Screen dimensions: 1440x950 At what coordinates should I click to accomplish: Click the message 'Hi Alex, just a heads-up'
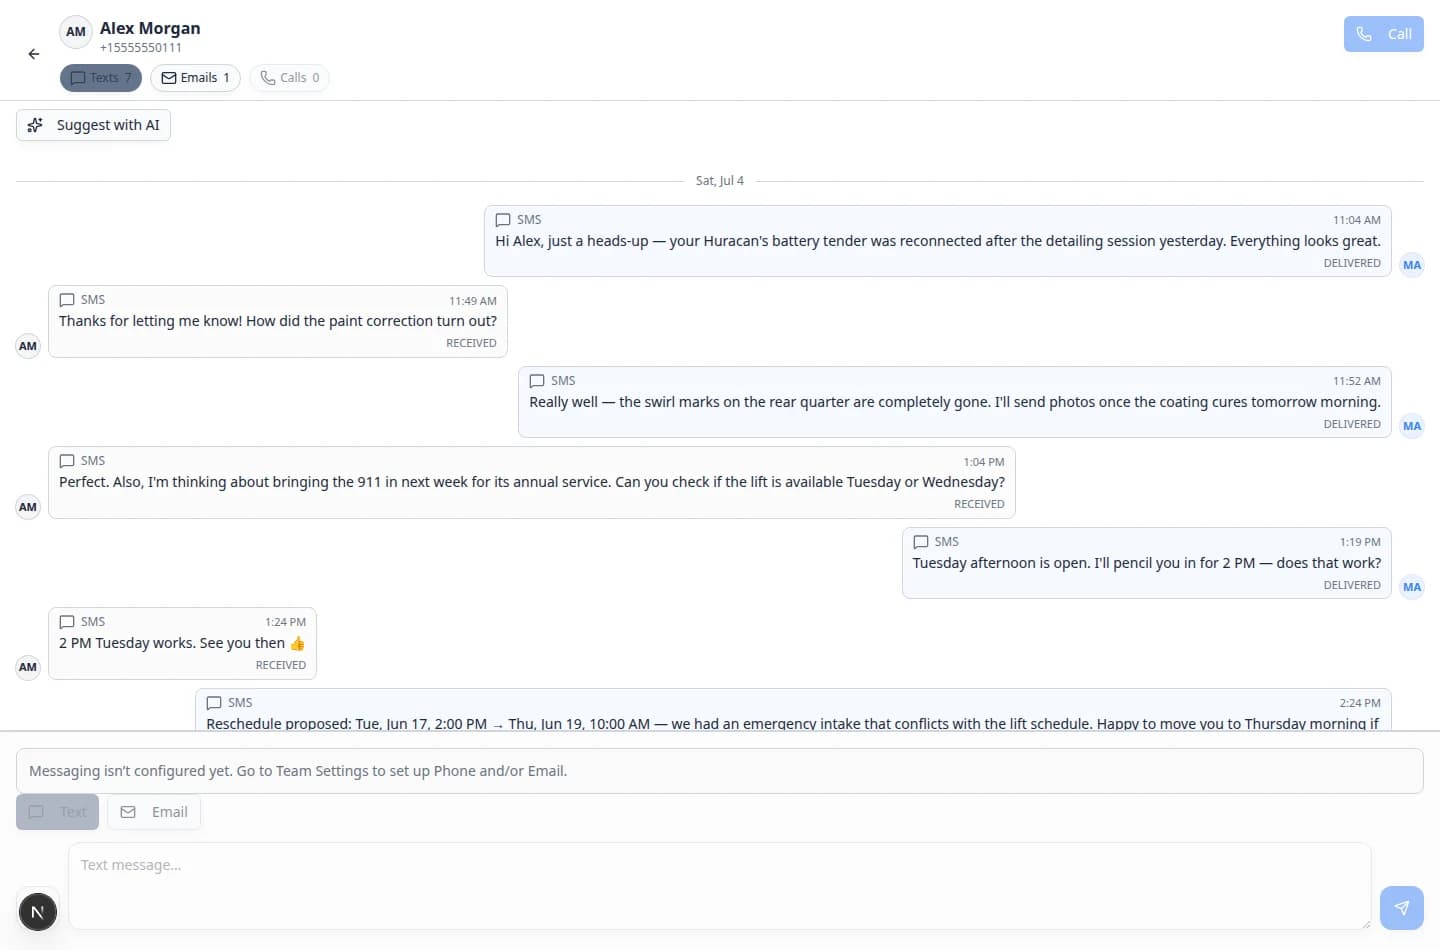938,241
